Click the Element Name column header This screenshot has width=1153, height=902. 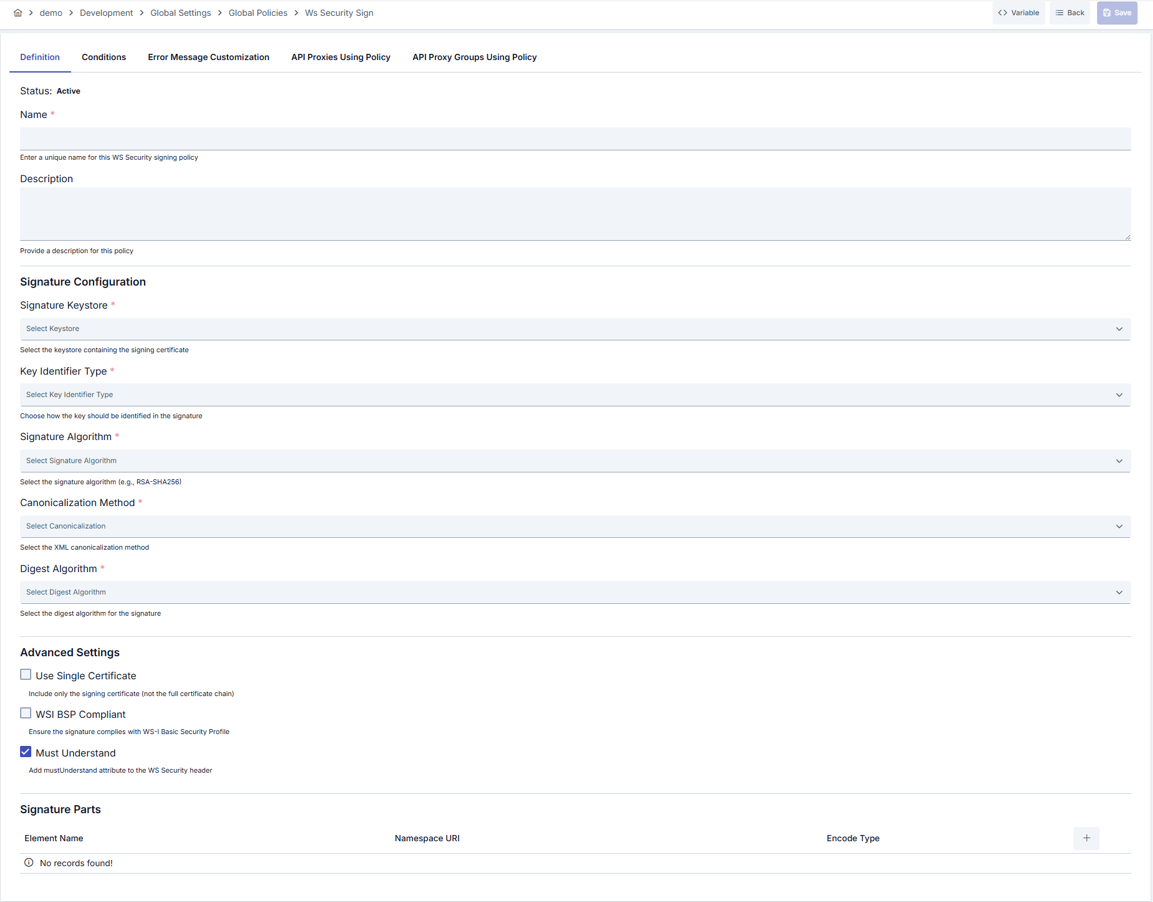(54, 838)
